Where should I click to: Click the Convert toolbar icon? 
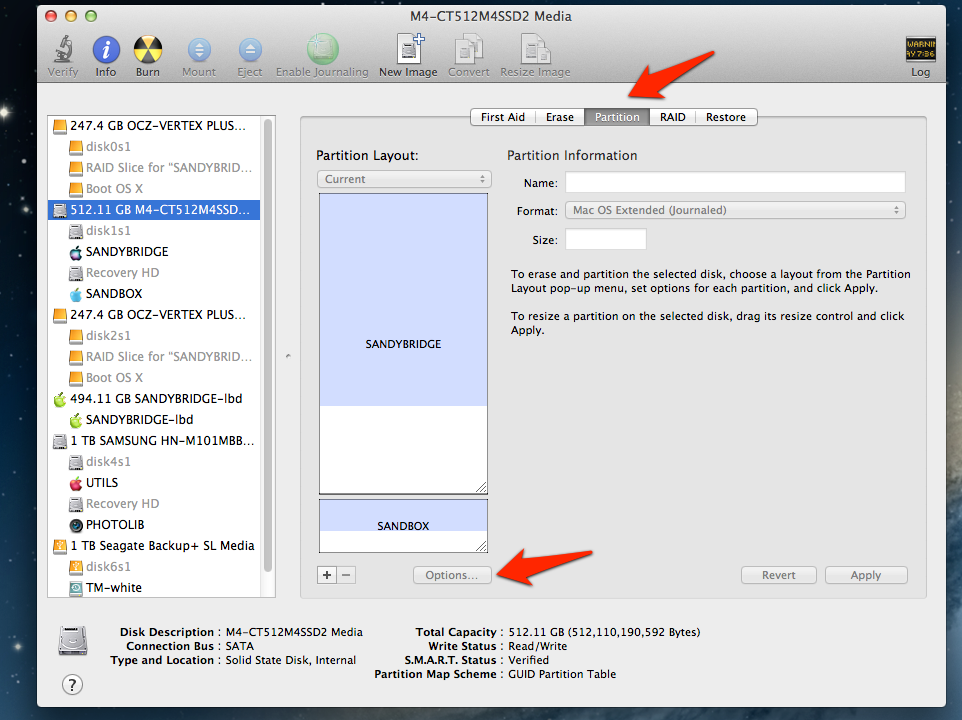click(x=469, y=49)
